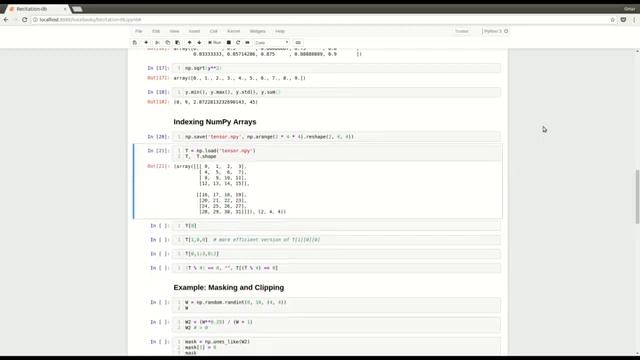This screenshot has height=360, width=640.
Task: Click the T[1,0,0] code cell
Action: [x=336, y=240]
